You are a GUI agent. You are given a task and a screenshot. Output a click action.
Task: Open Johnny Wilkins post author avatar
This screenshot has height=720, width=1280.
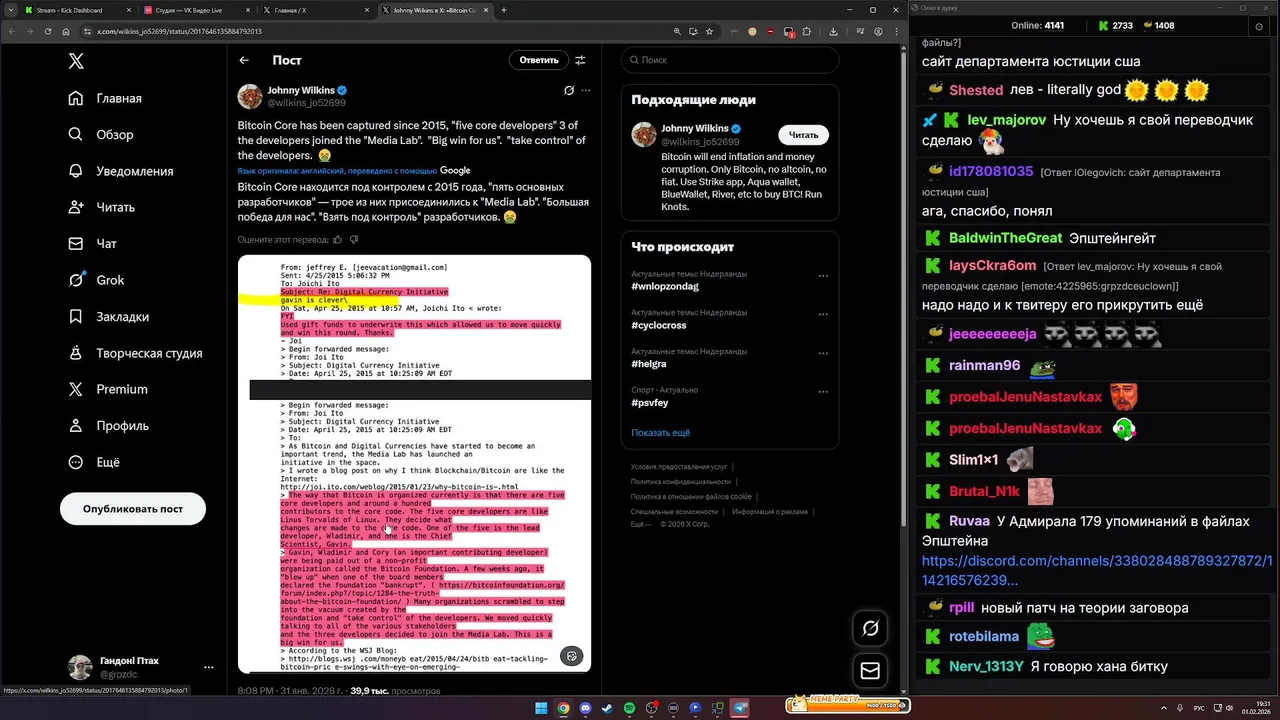(x=250, y=96)
